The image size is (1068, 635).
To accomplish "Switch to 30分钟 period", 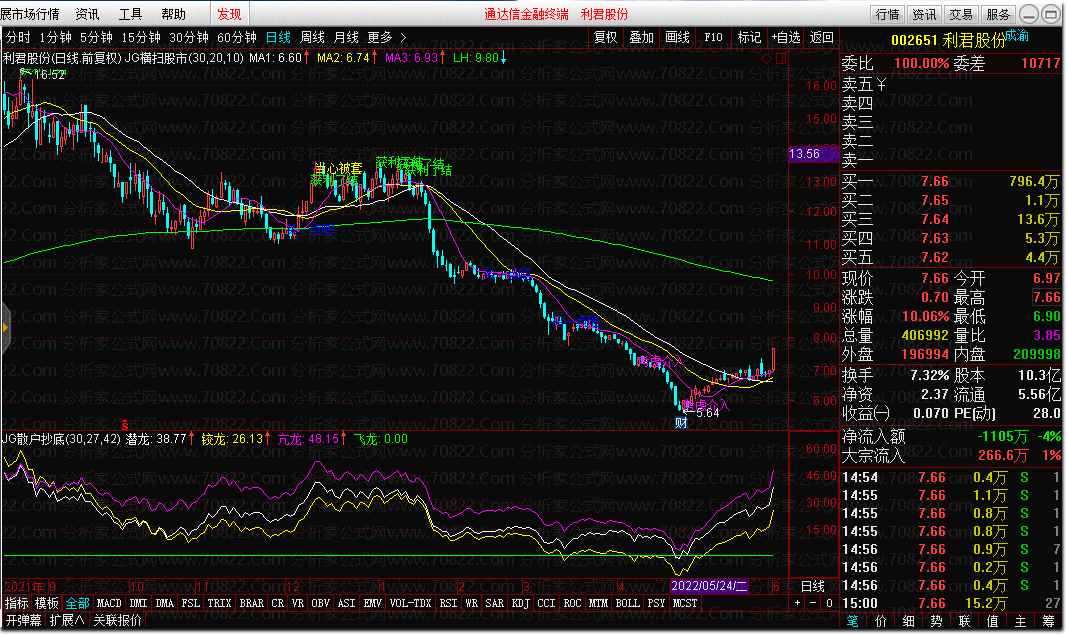I will [189, 37].
